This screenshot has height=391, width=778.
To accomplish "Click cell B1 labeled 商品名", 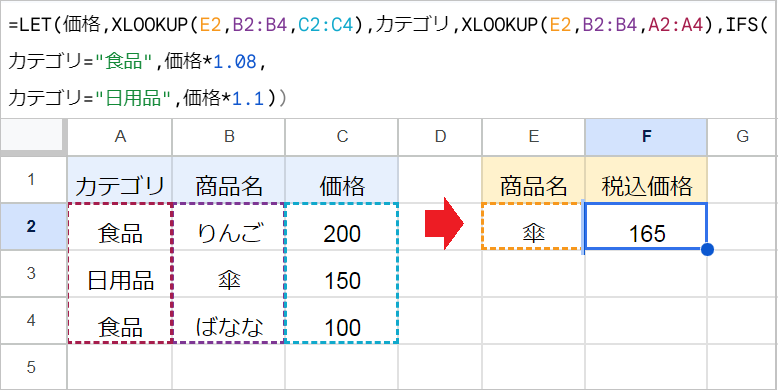I will (229, 180).
